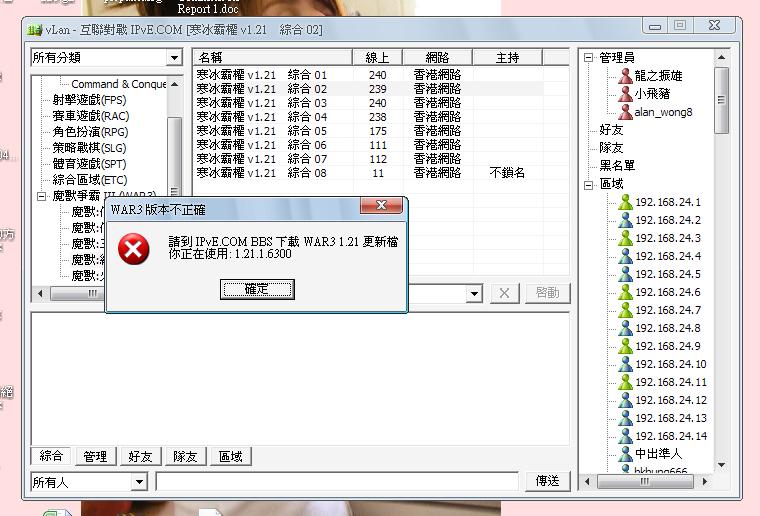This screenshot has width=760, height=516.
Task: Close the WAR3 版本不正確 dialog
Action: [381, 205]
